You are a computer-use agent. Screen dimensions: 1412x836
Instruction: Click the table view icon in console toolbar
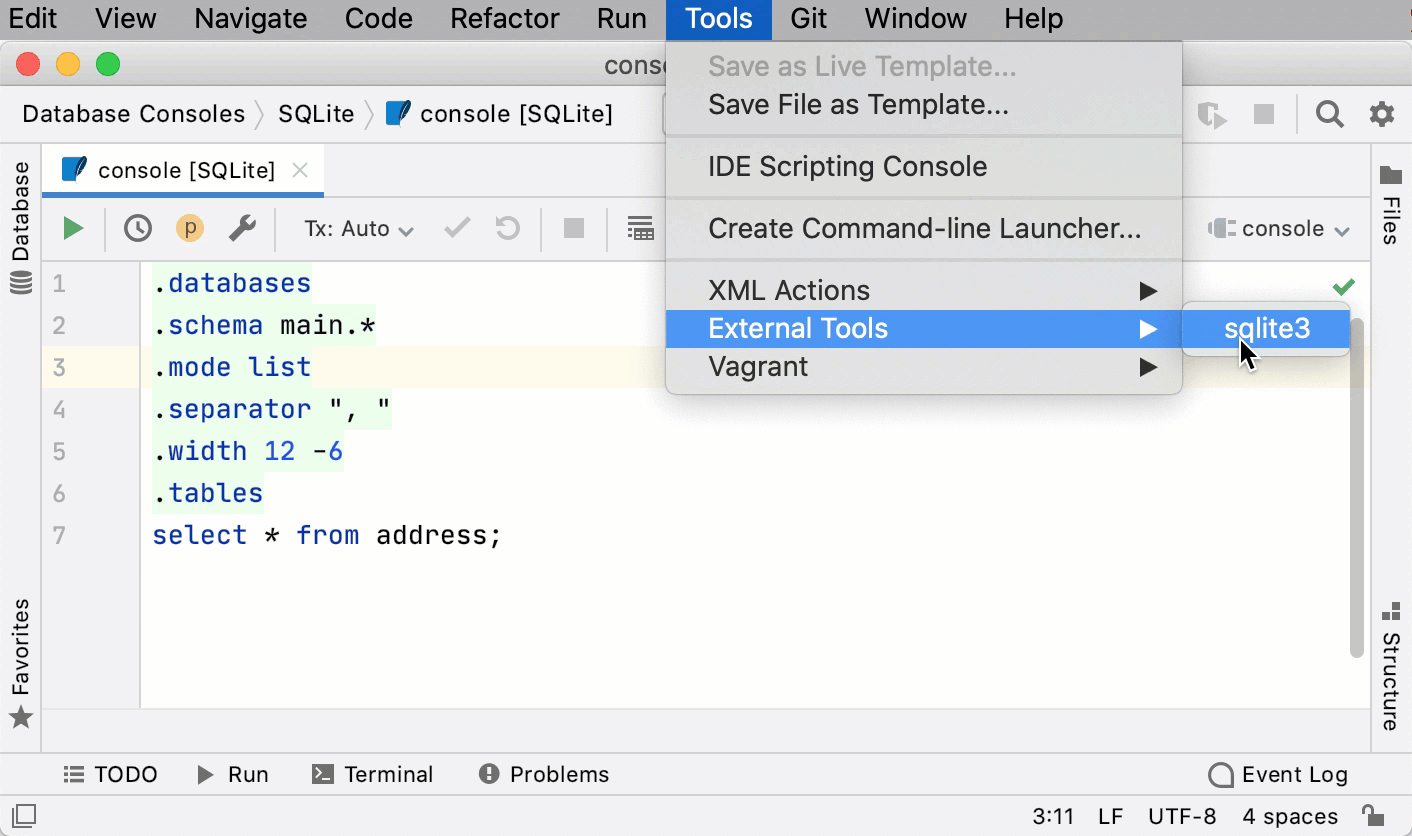coord(640,228)
